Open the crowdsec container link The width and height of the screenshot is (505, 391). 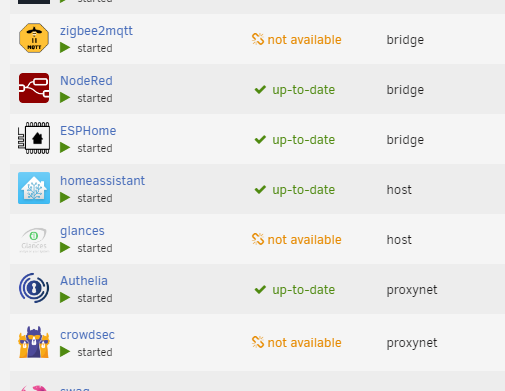[87, 335]
